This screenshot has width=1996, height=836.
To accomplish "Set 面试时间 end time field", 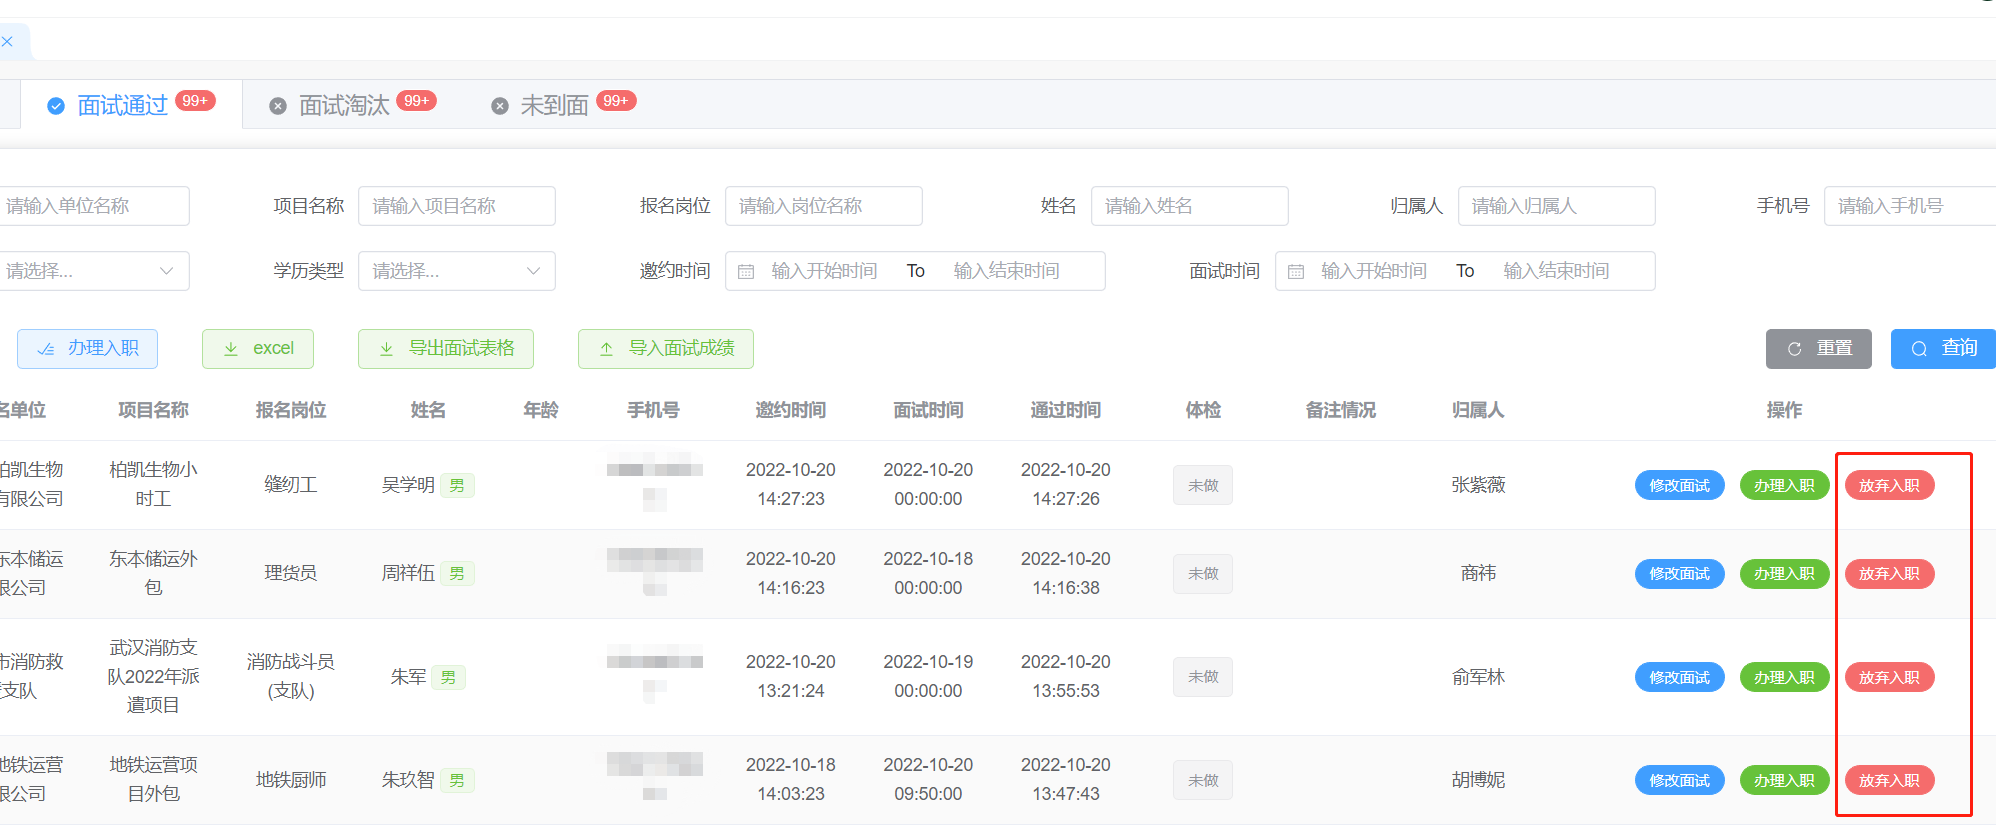I will click(x=1556, y=271).
